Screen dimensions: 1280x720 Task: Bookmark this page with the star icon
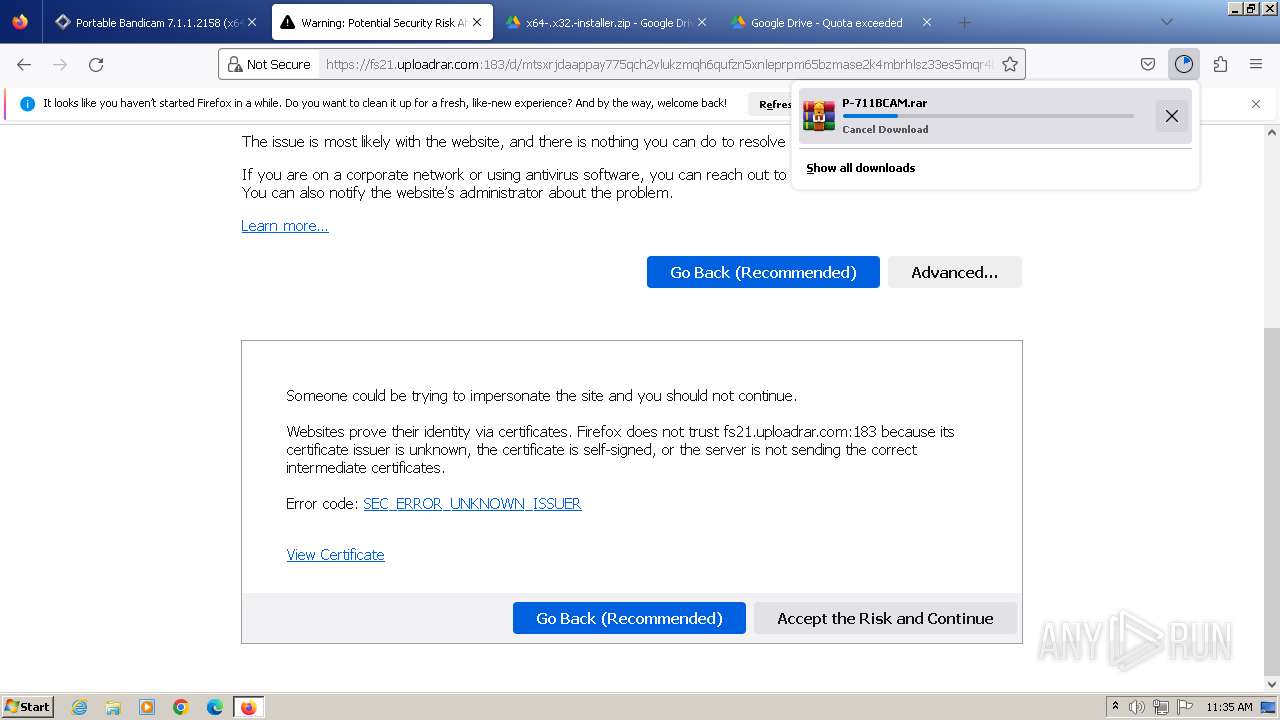point(1010,64)
